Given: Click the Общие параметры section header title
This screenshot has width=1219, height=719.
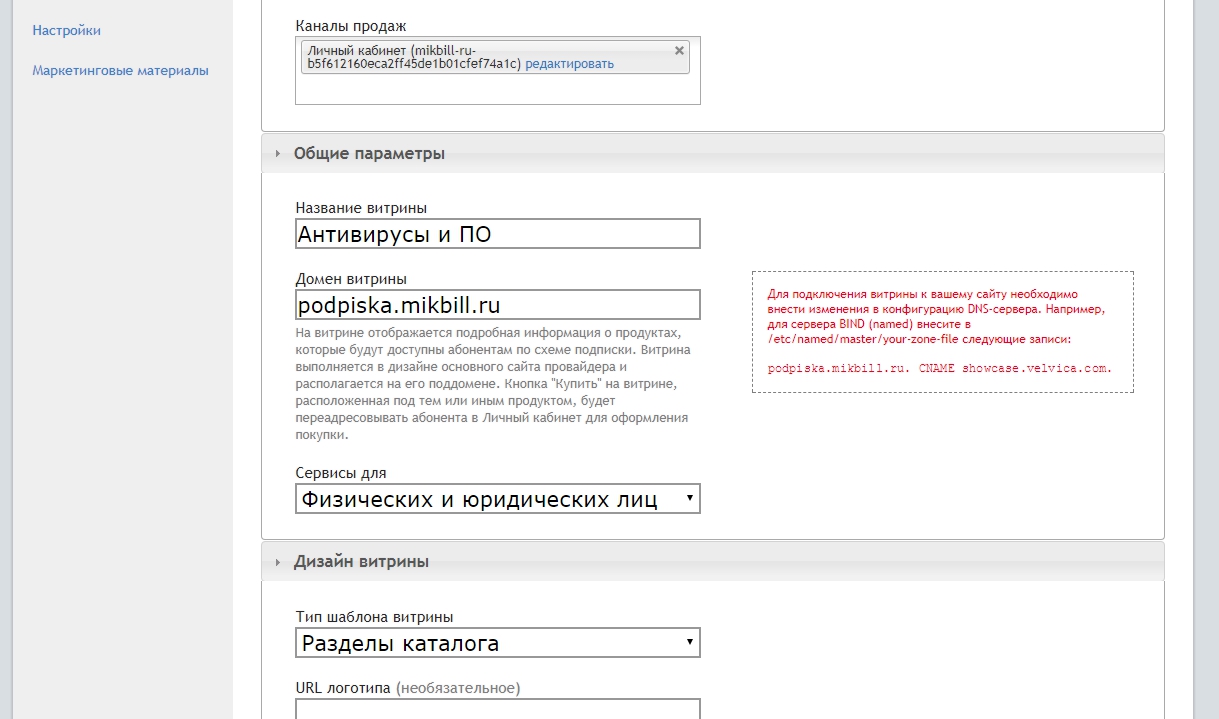Looking at the screenshot, I should point(369,154).
